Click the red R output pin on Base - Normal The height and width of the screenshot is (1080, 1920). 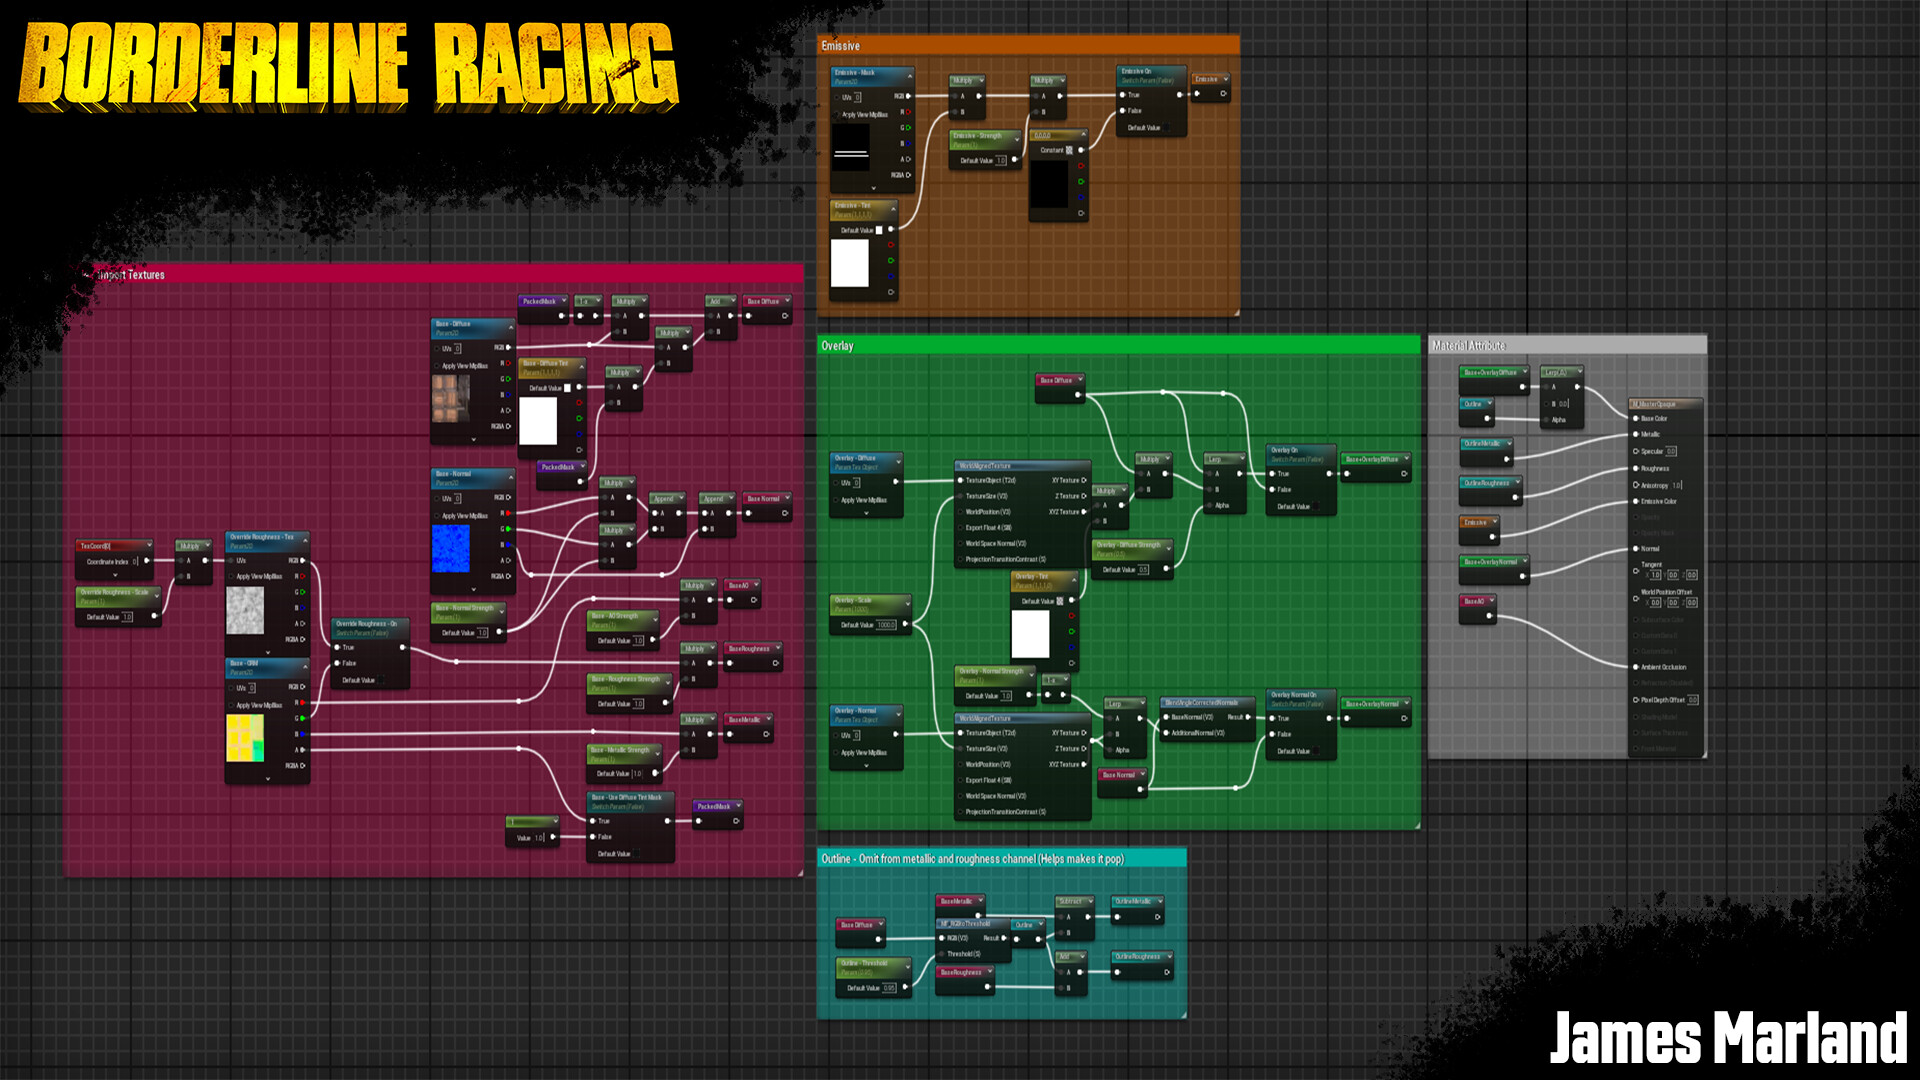[507, 513]
